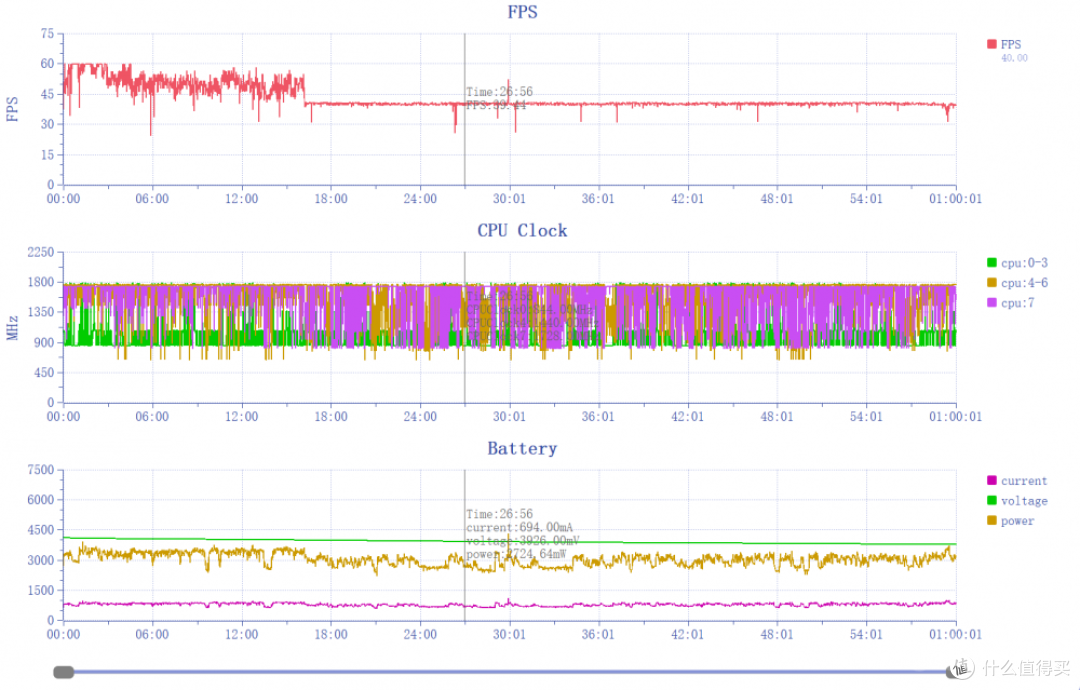1080x690 pixels.
Task: Click the 01:00:01 tick label on the FPS chart
Action: [955, 198]
